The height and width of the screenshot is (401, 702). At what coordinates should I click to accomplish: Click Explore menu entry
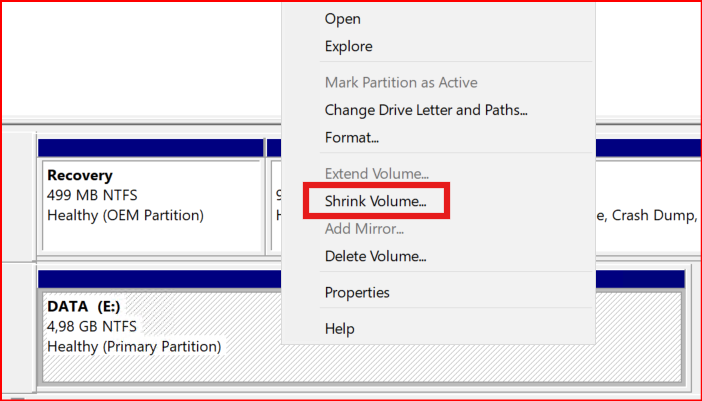(348, 46)
